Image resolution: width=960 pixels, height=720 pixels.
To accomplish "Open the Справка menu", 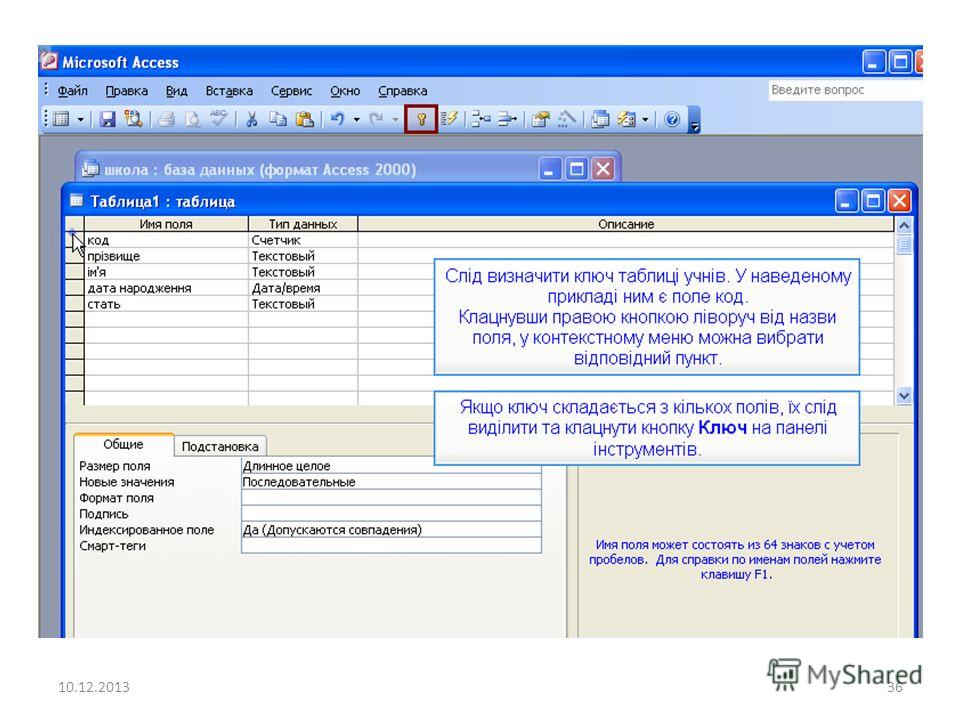I will (x=402, y=91).
